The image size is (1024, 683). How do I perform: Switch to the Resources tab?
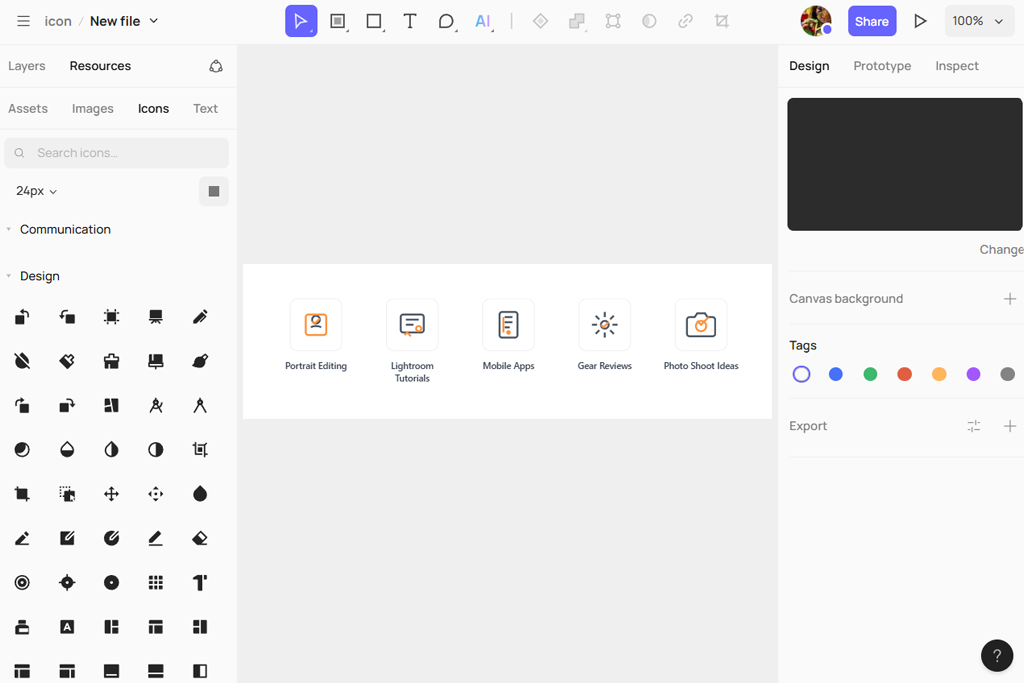tap(101, 66)
